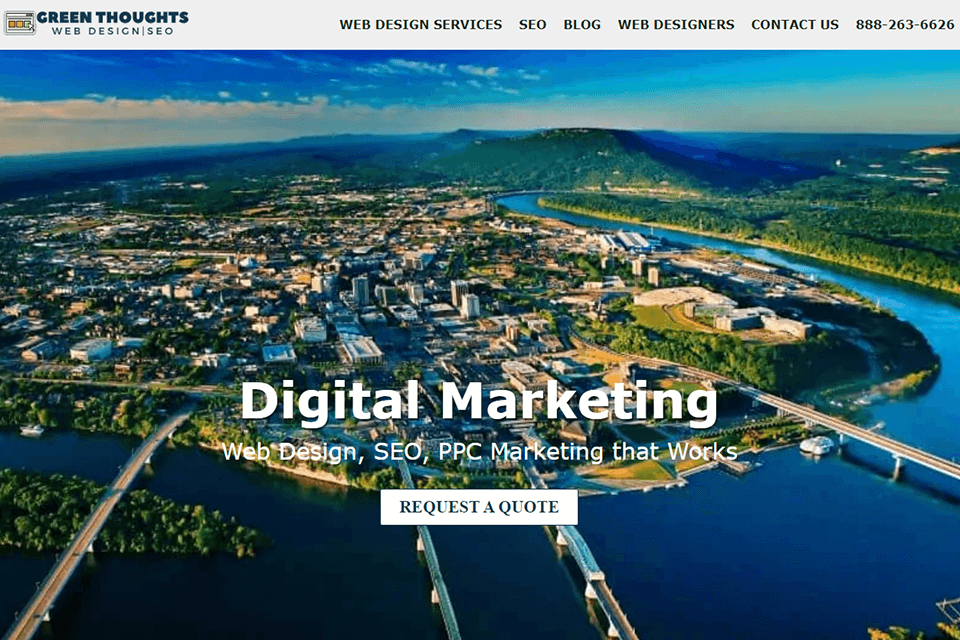Click the word Marketing in the headline
This screenshot has width=960, height=640.
click(x=579, y=402)
